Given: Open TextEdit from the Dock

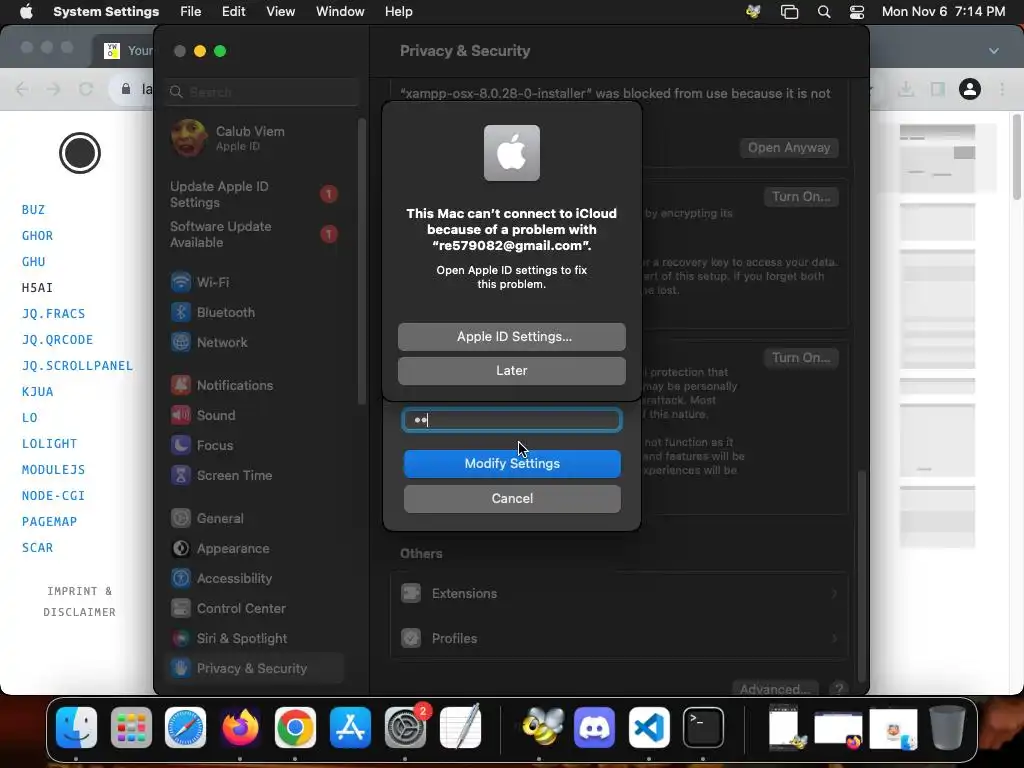Looking at the screenshot, I should 460,727.
